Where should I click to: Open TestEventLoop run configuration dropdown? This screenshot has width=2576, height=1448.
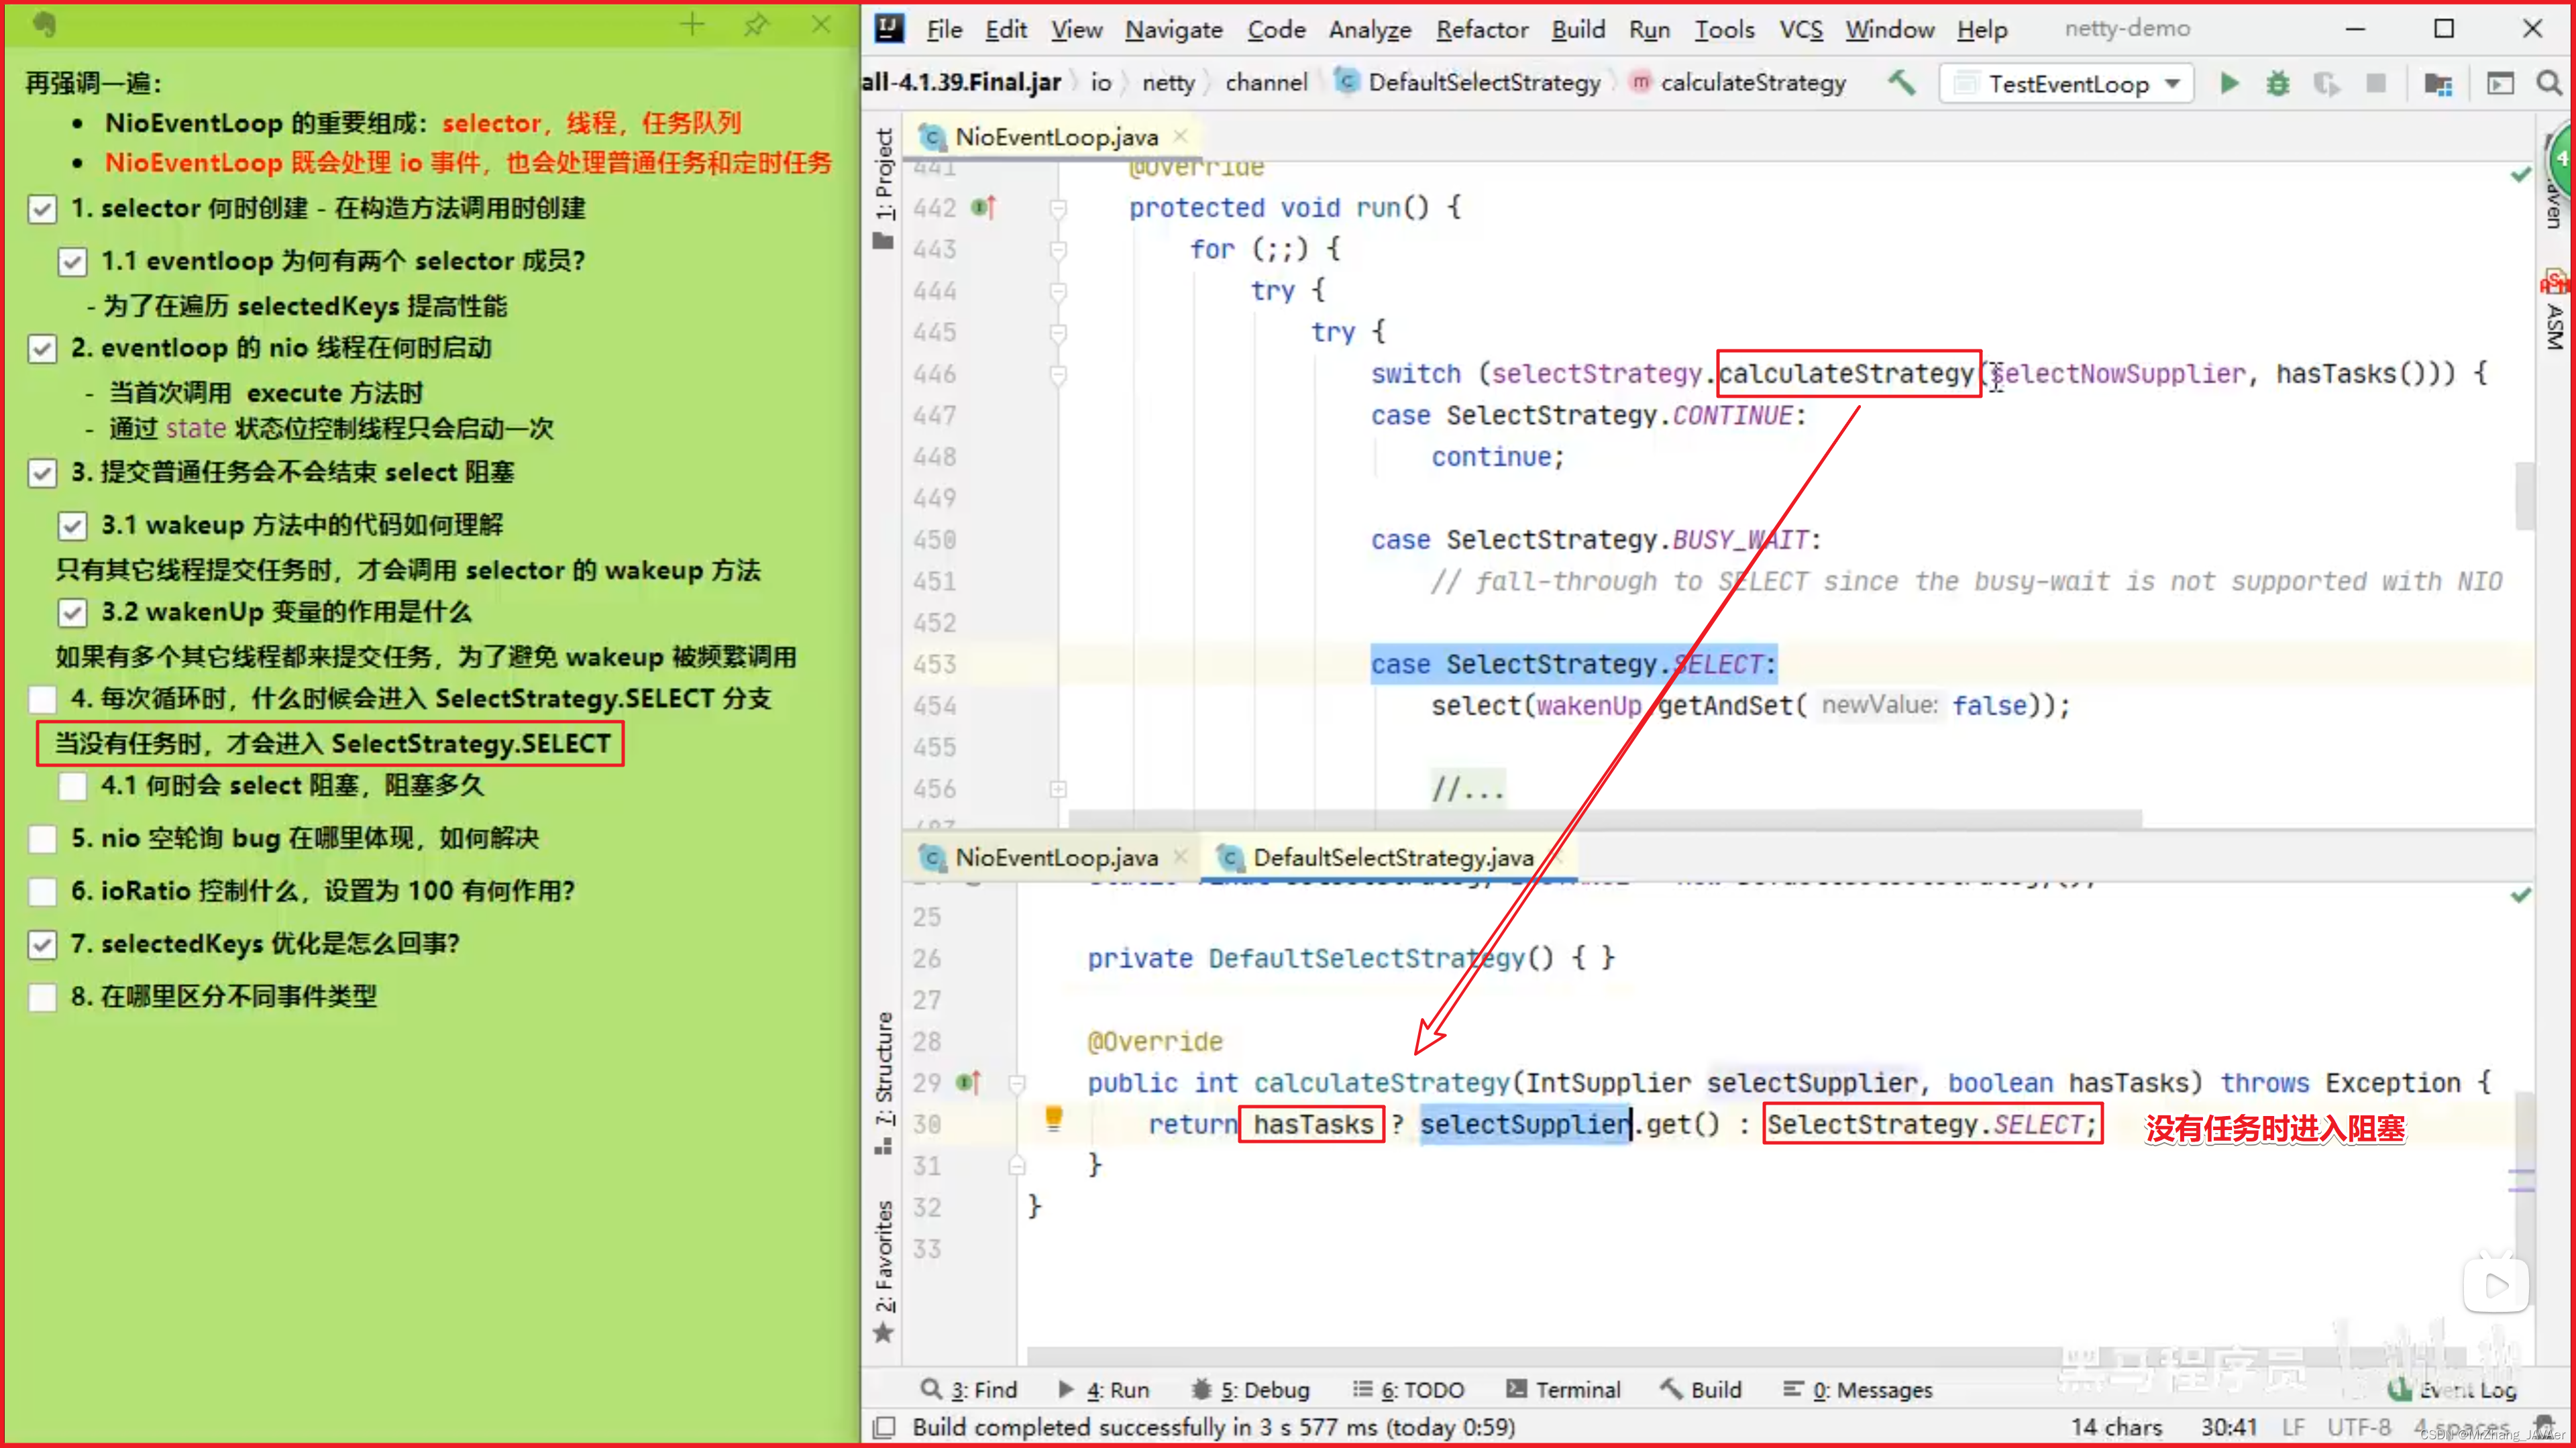click(2066, 83)
